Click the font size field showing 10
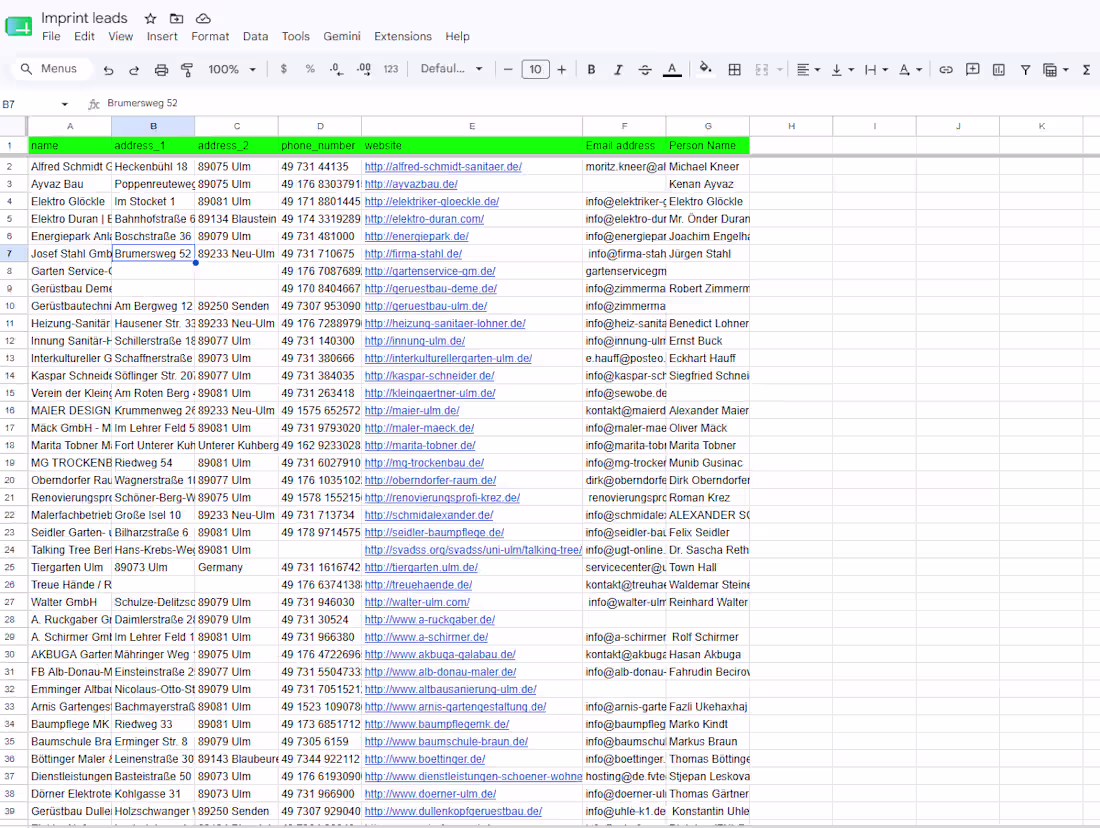The image size is (1100, 828). point(535,69)
